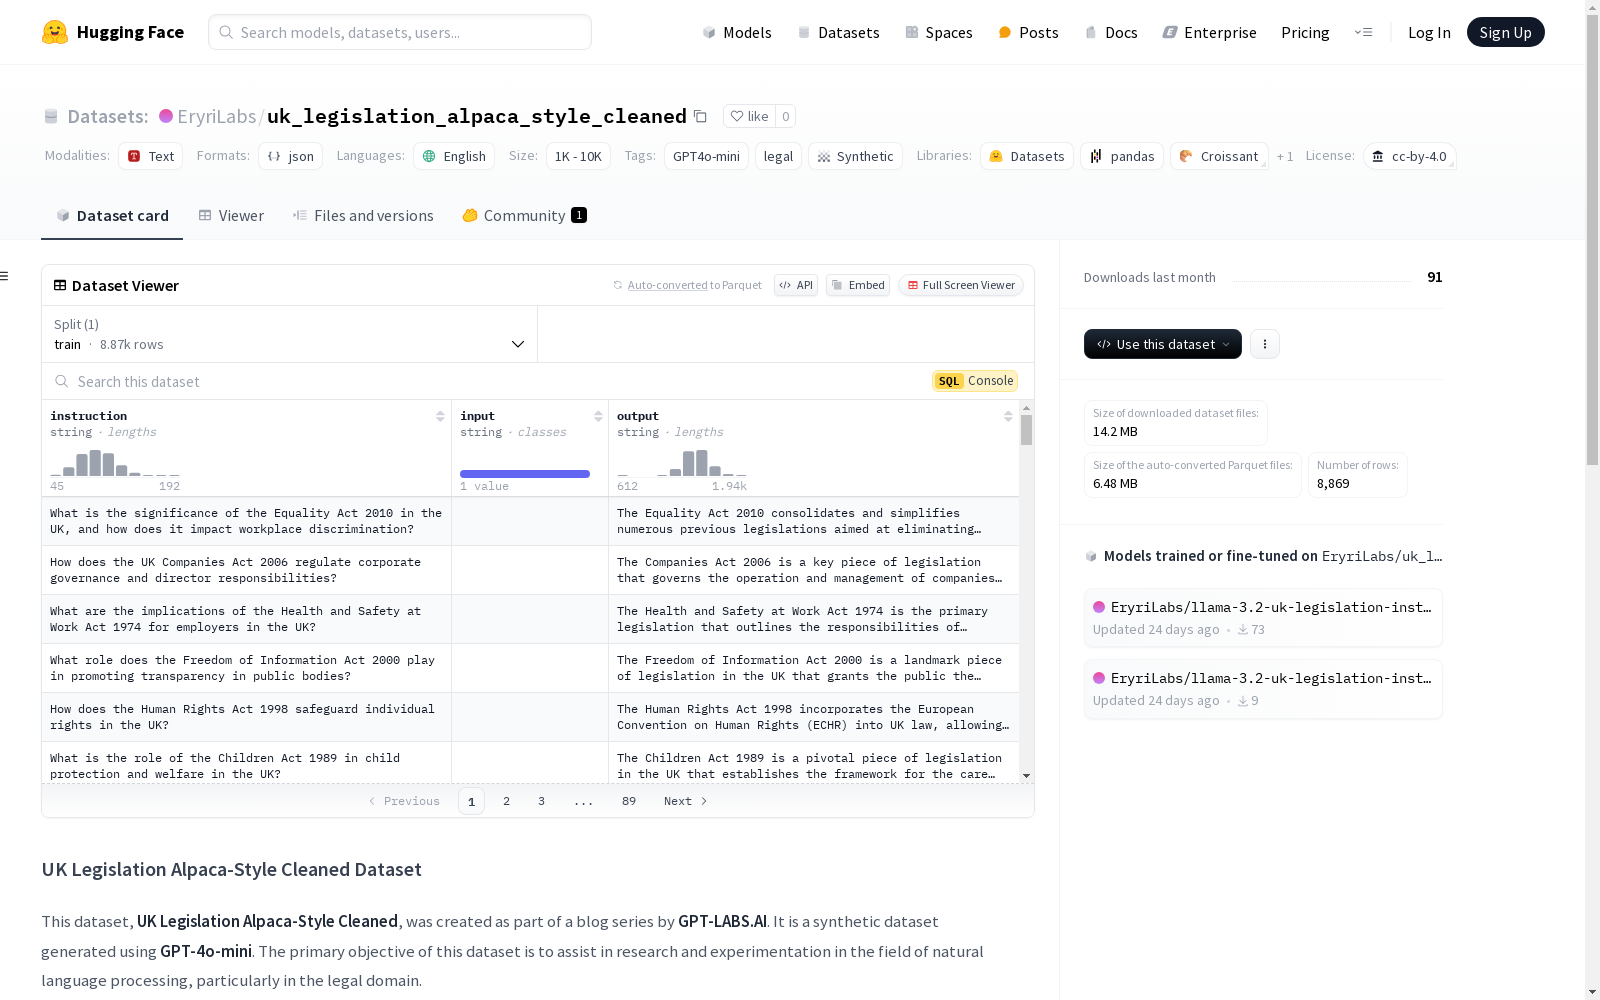Go to the Next page of rows

[x=686, y=801]
